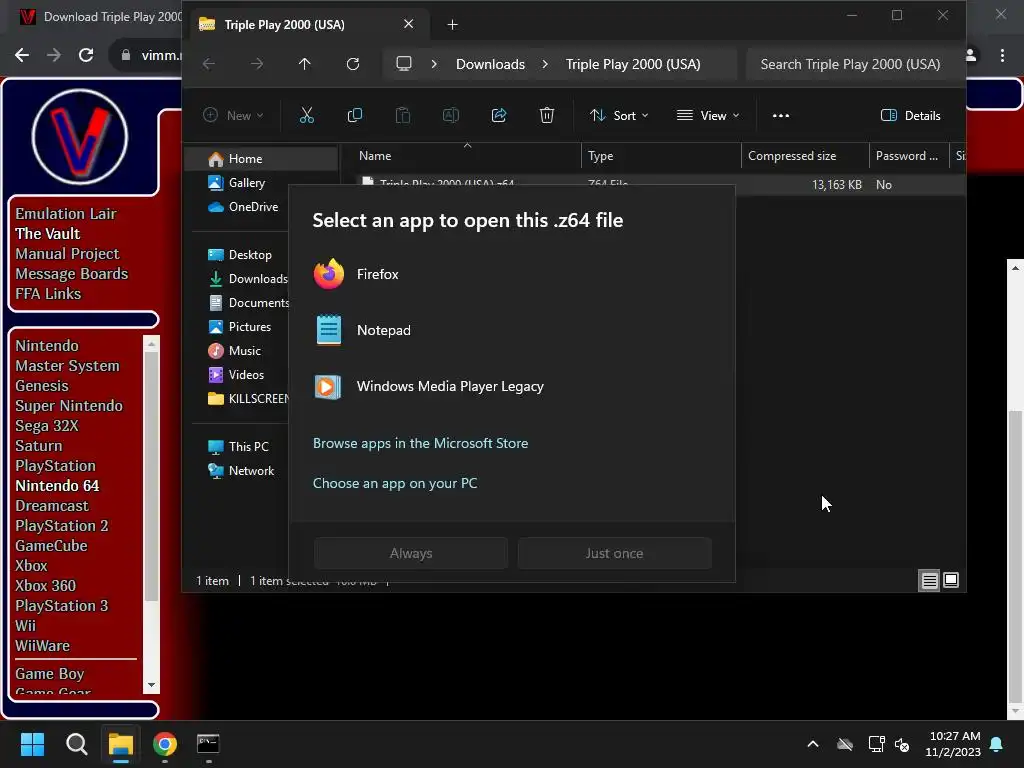Viewport: 1024px width, 768px height.
Task: Refresh the Explorer folder view
Action: click(353, 64)
